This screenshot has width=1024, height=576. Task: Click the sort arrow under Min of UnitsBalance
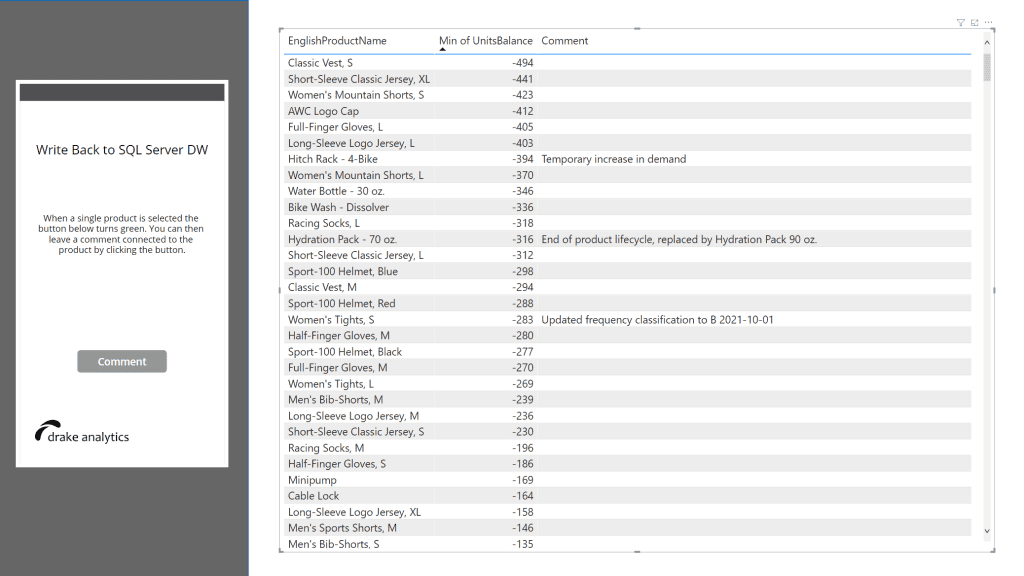[443, 49]
